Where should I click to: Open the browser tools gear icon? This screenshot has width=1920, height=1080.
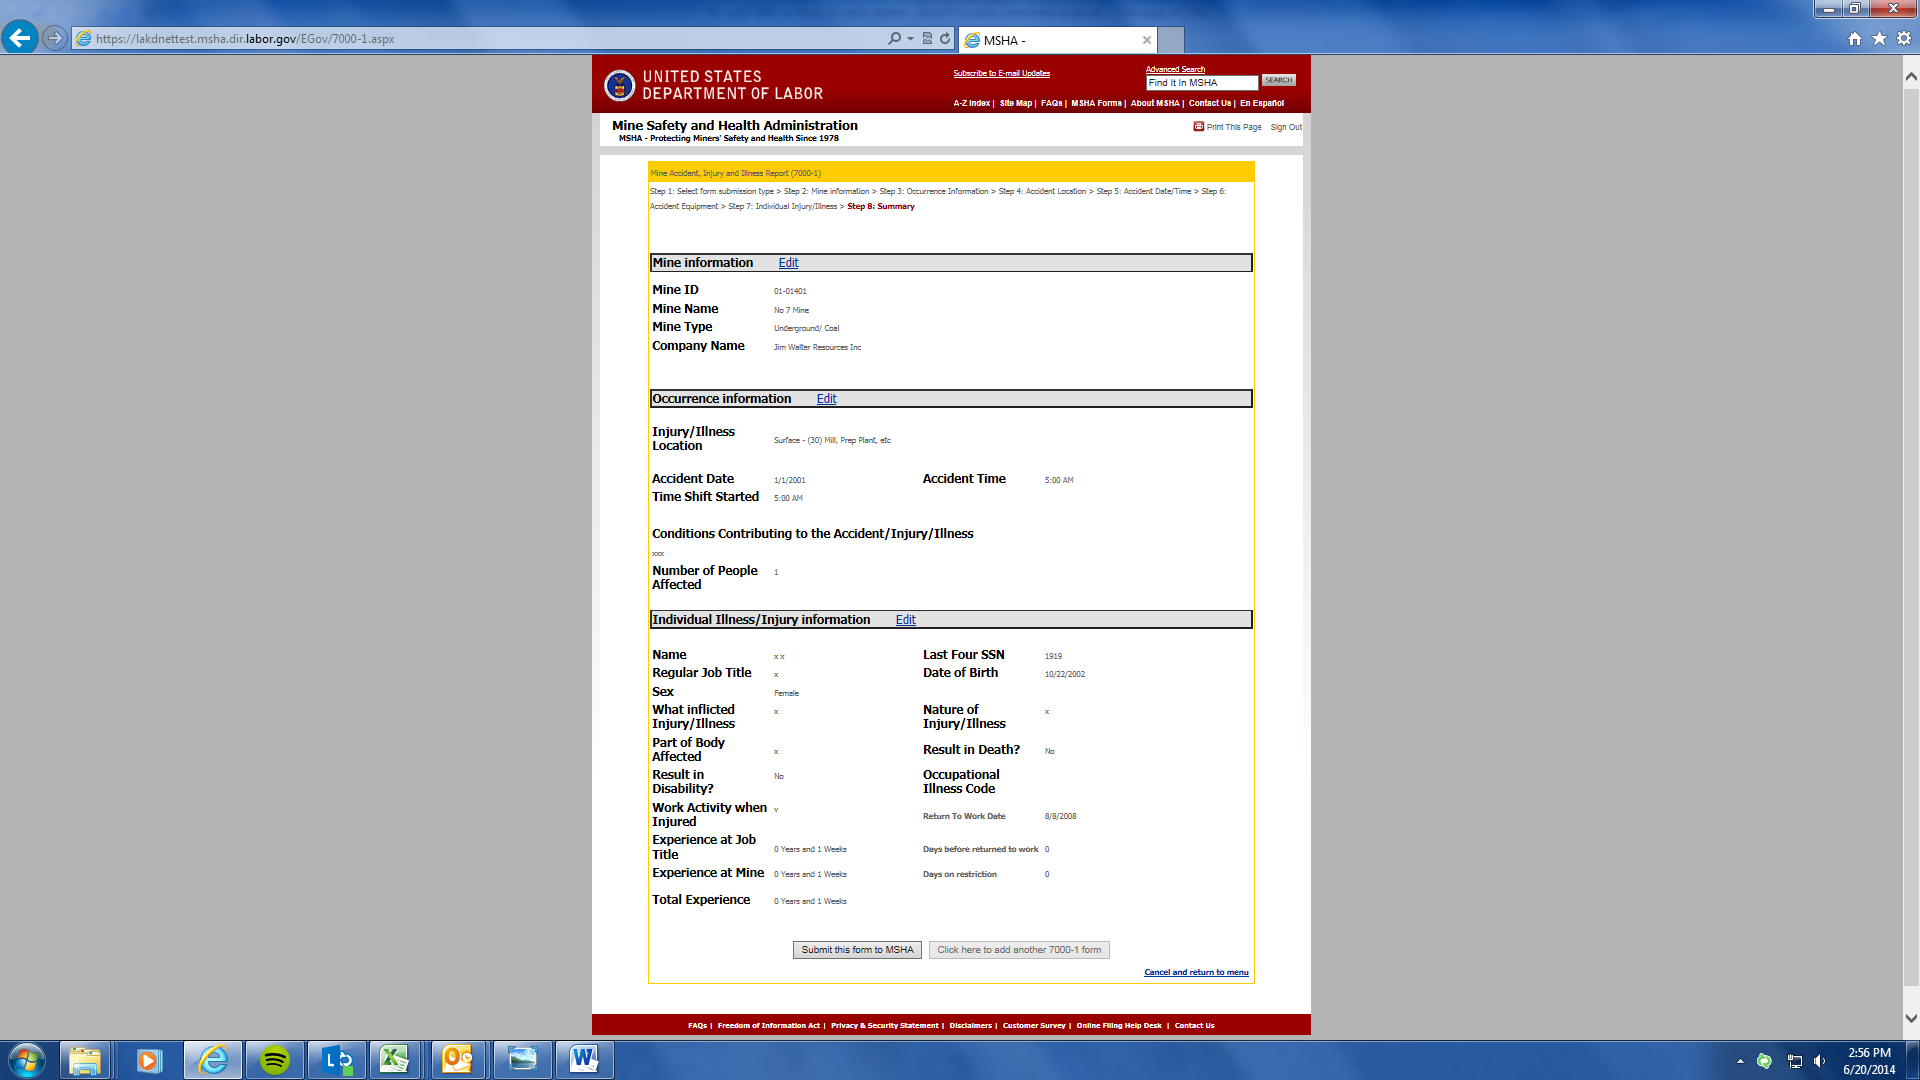[1904, 38]
